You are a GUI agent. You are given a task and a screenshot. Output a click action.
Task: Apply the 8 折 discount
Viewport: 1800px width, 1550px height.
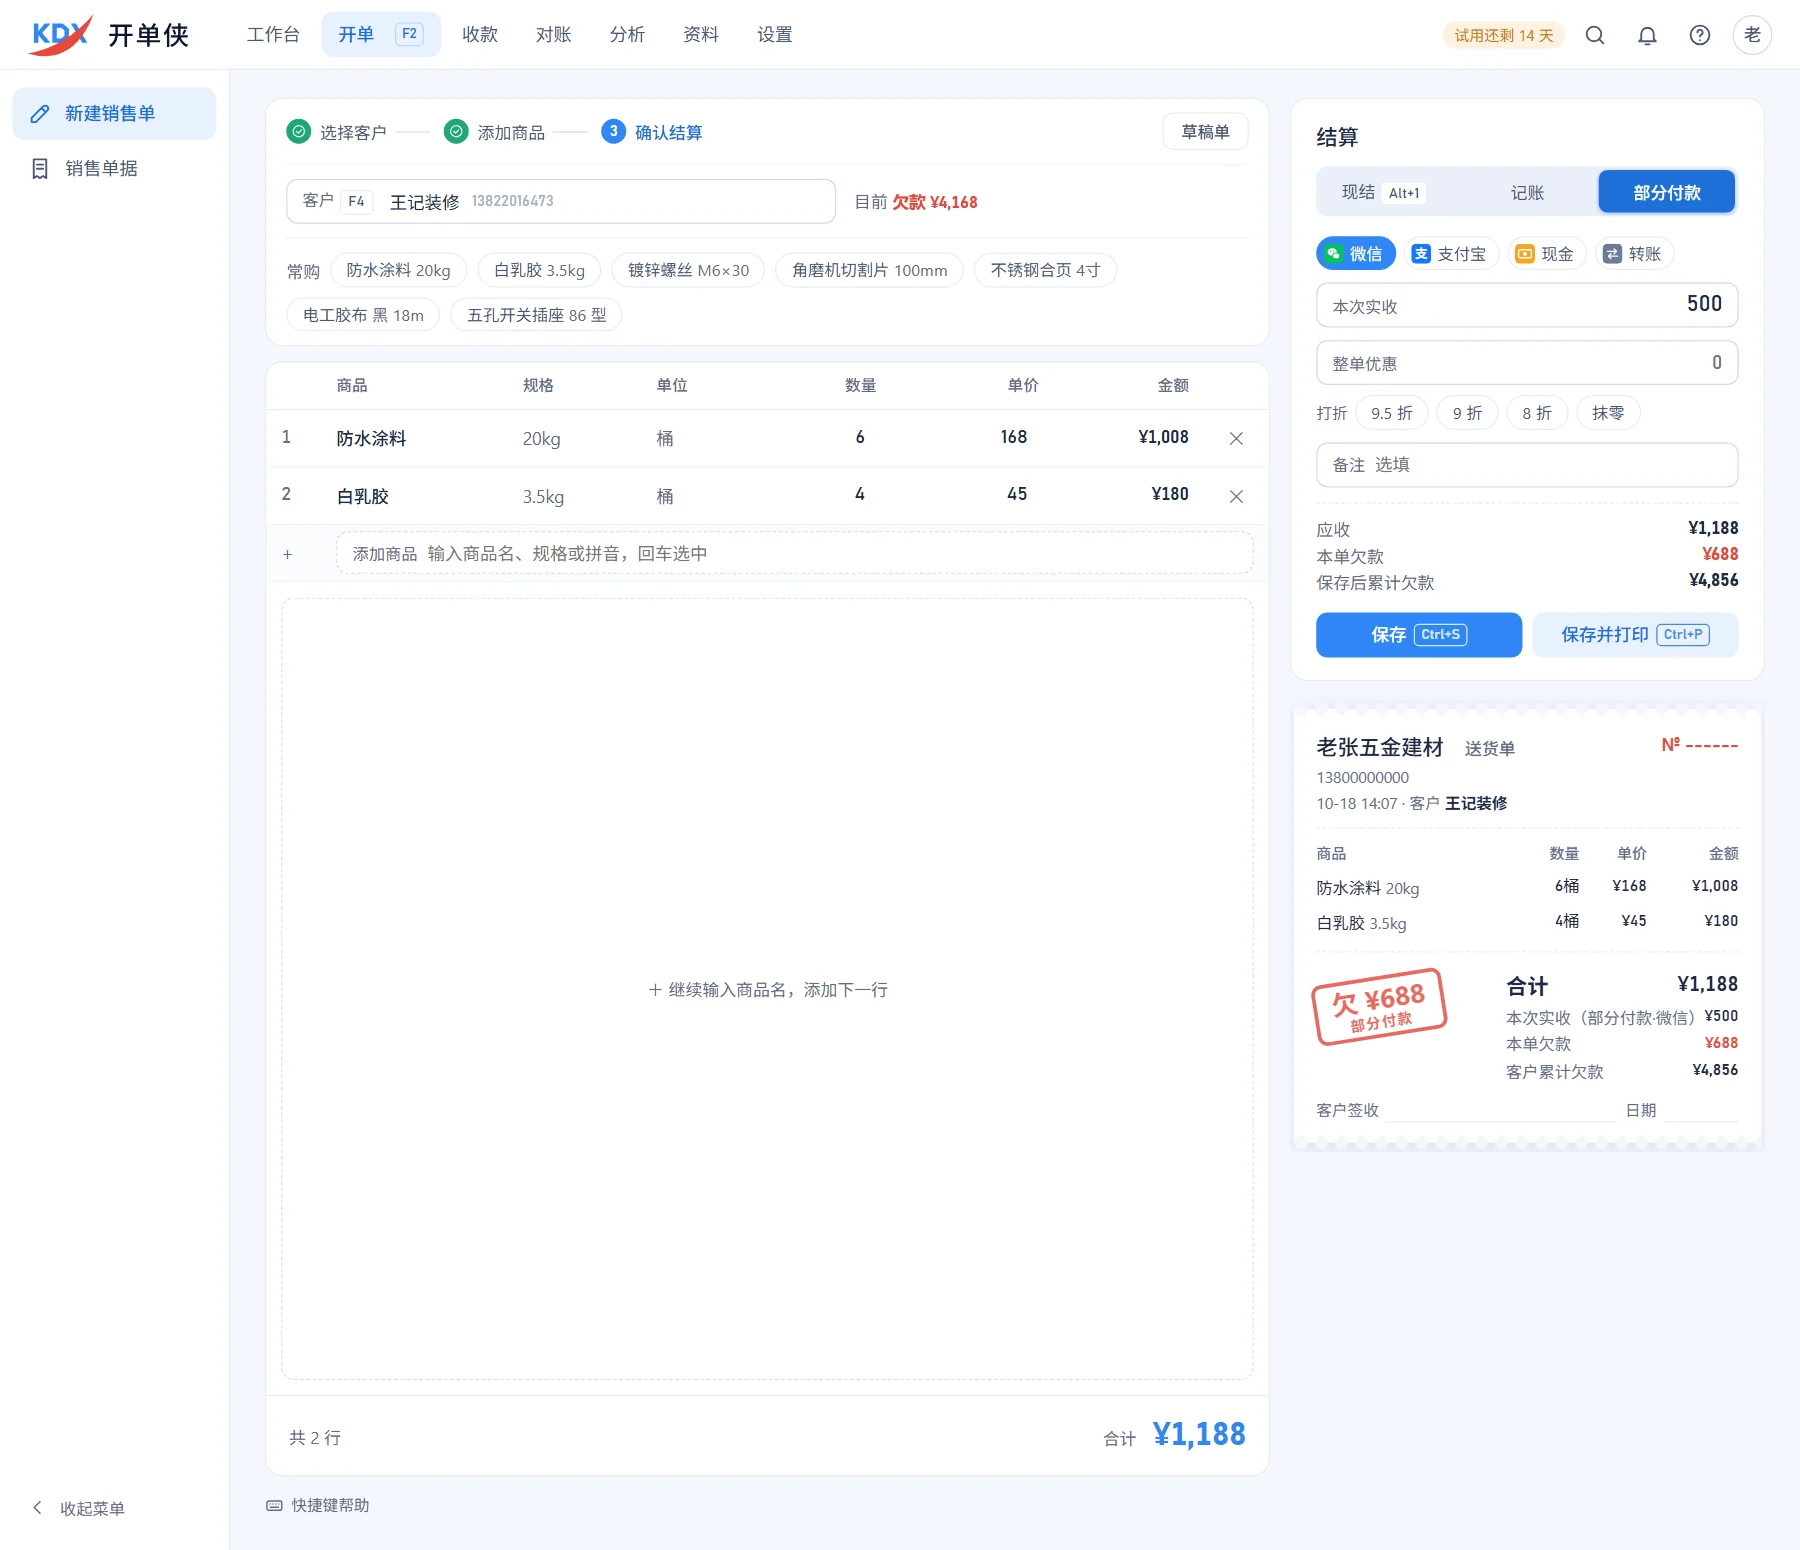coord(1536,413)
